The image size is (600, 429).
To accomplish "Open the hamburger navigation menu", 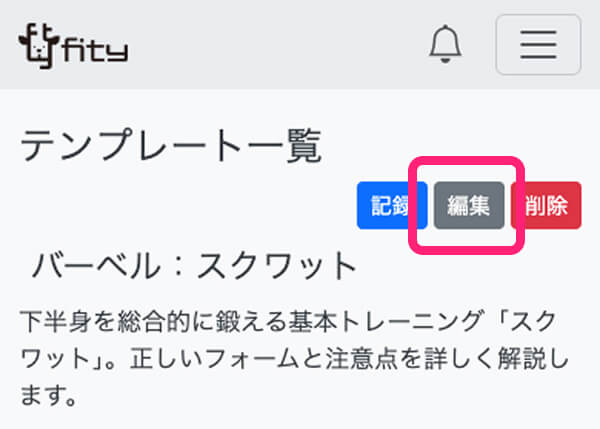I will tap(538, 44).
